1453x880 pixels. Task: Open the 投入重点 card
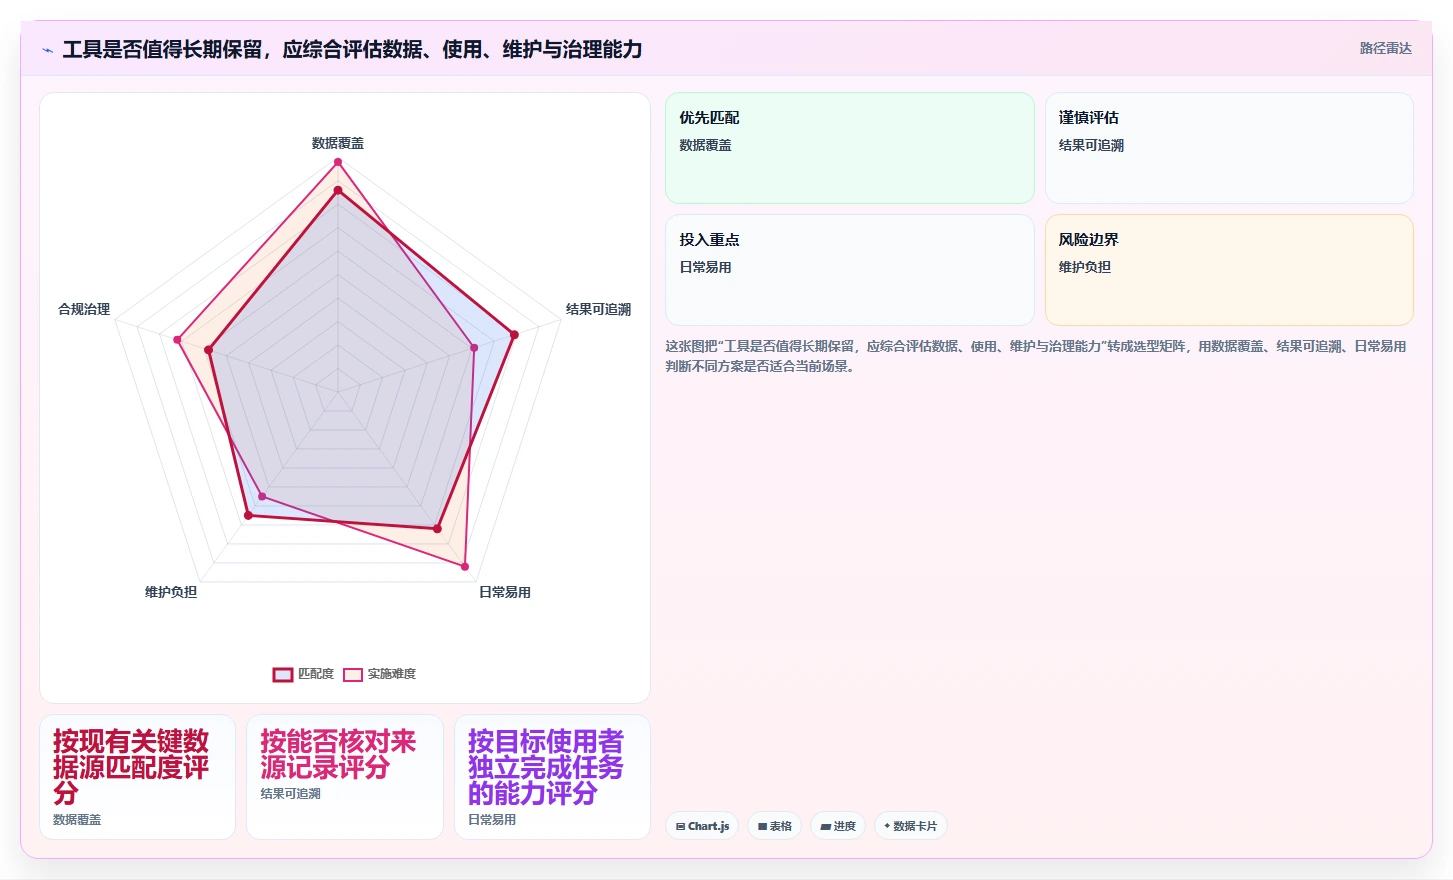850,270
